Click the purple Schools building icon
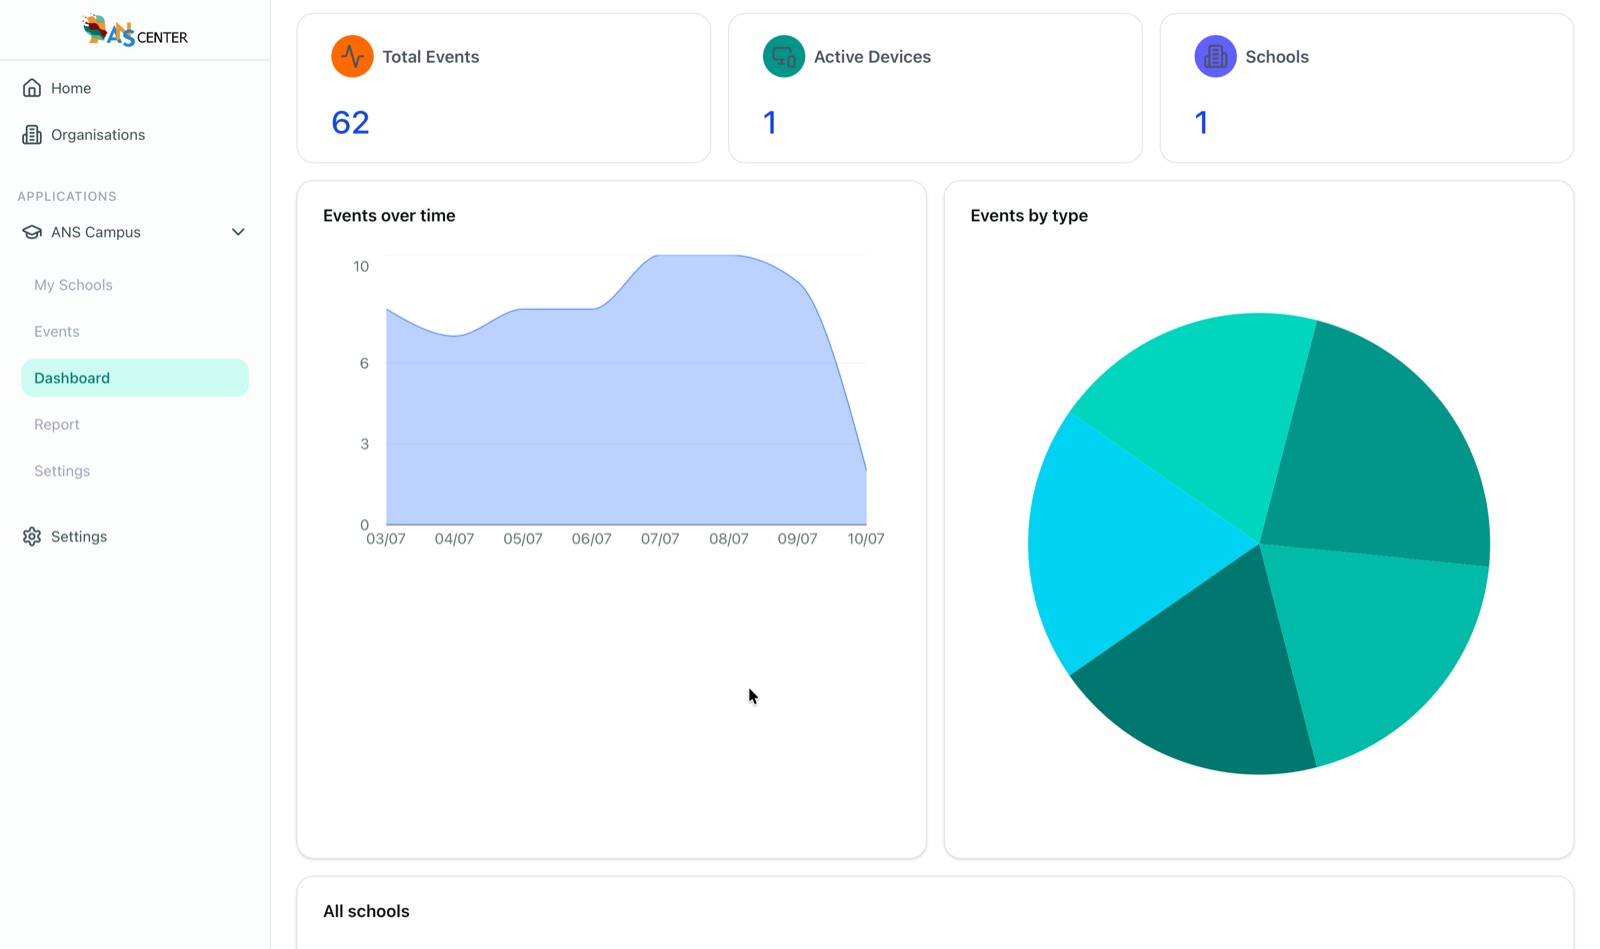Image resolution: width=1600 pixels, height=949 pixels. point(1215,57)
